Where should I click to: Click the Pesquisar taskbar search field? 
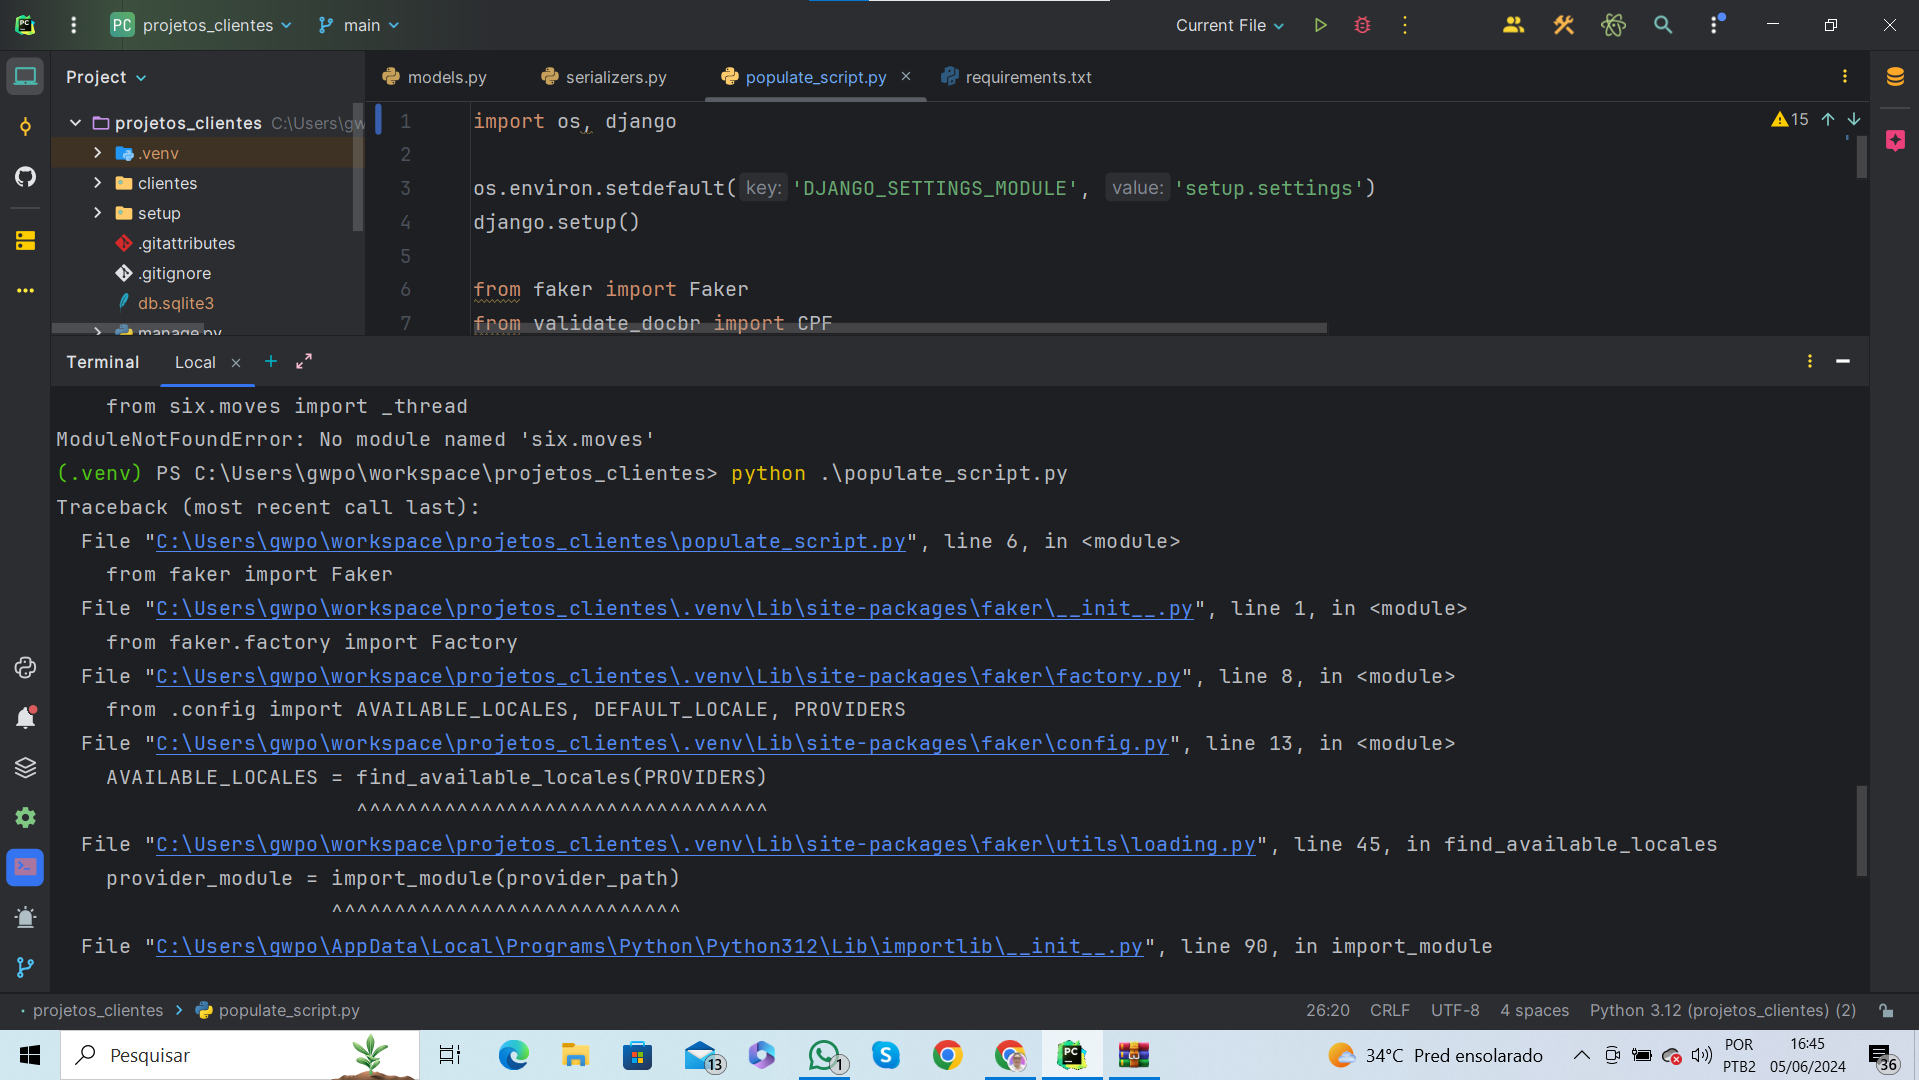click(240, 1055)
